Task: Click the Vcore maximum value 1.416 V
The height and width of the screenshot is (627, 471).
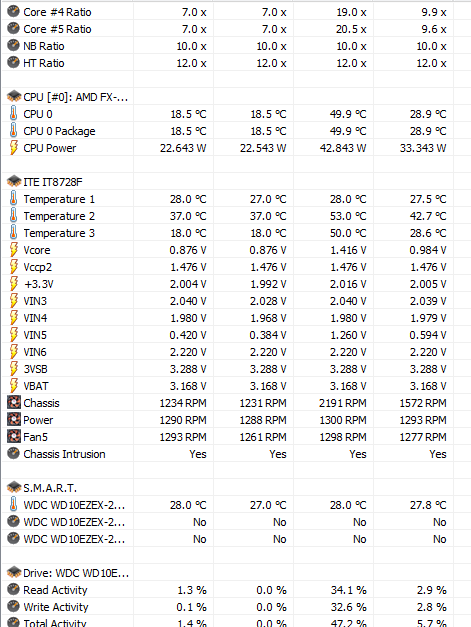Action: [348, 250]
